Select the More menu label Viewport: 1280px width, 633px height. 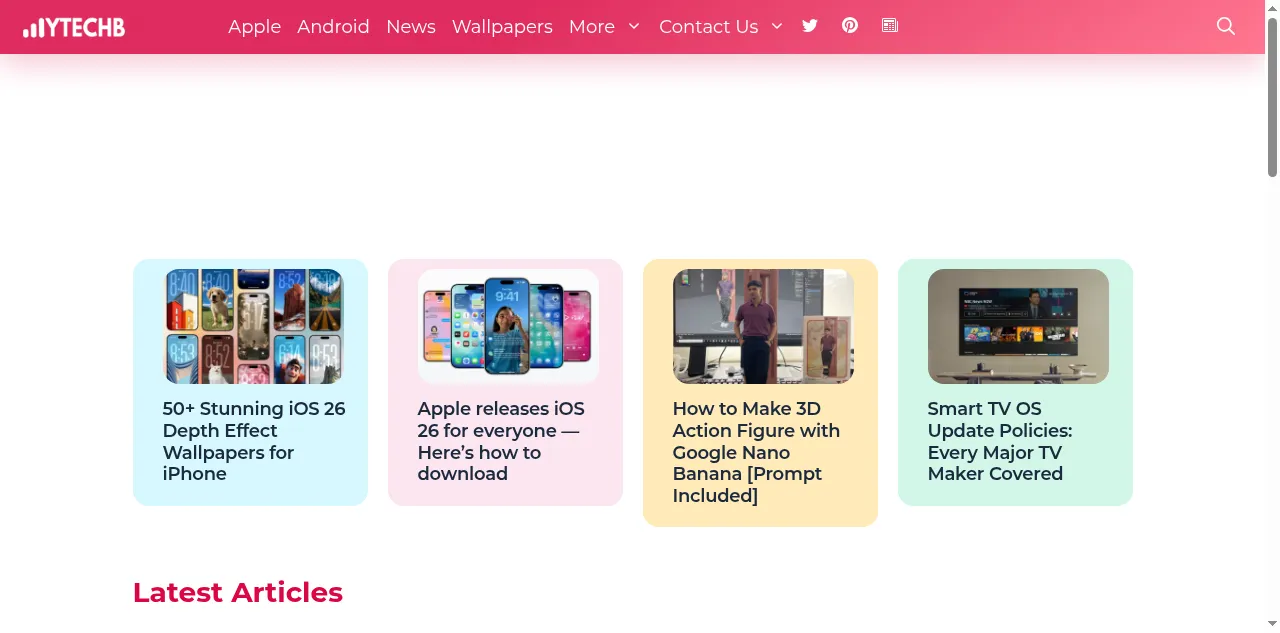592,27
